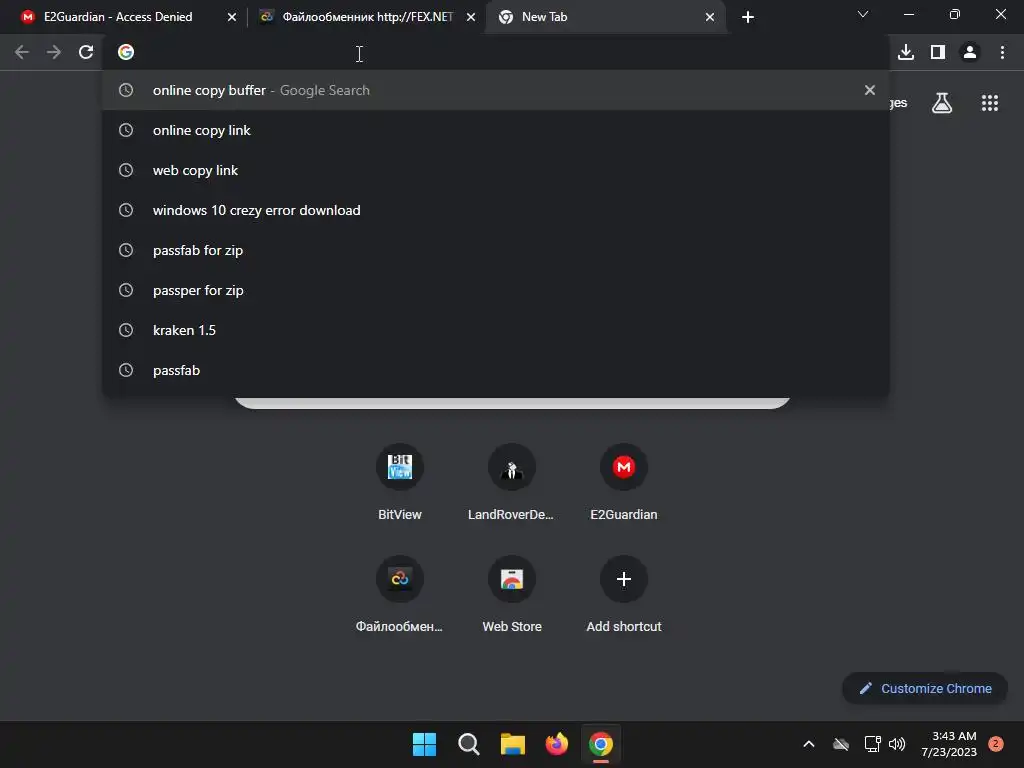Open a new browser tab with plus button
Screen dimensions: 1024x768
coord(748,17)
